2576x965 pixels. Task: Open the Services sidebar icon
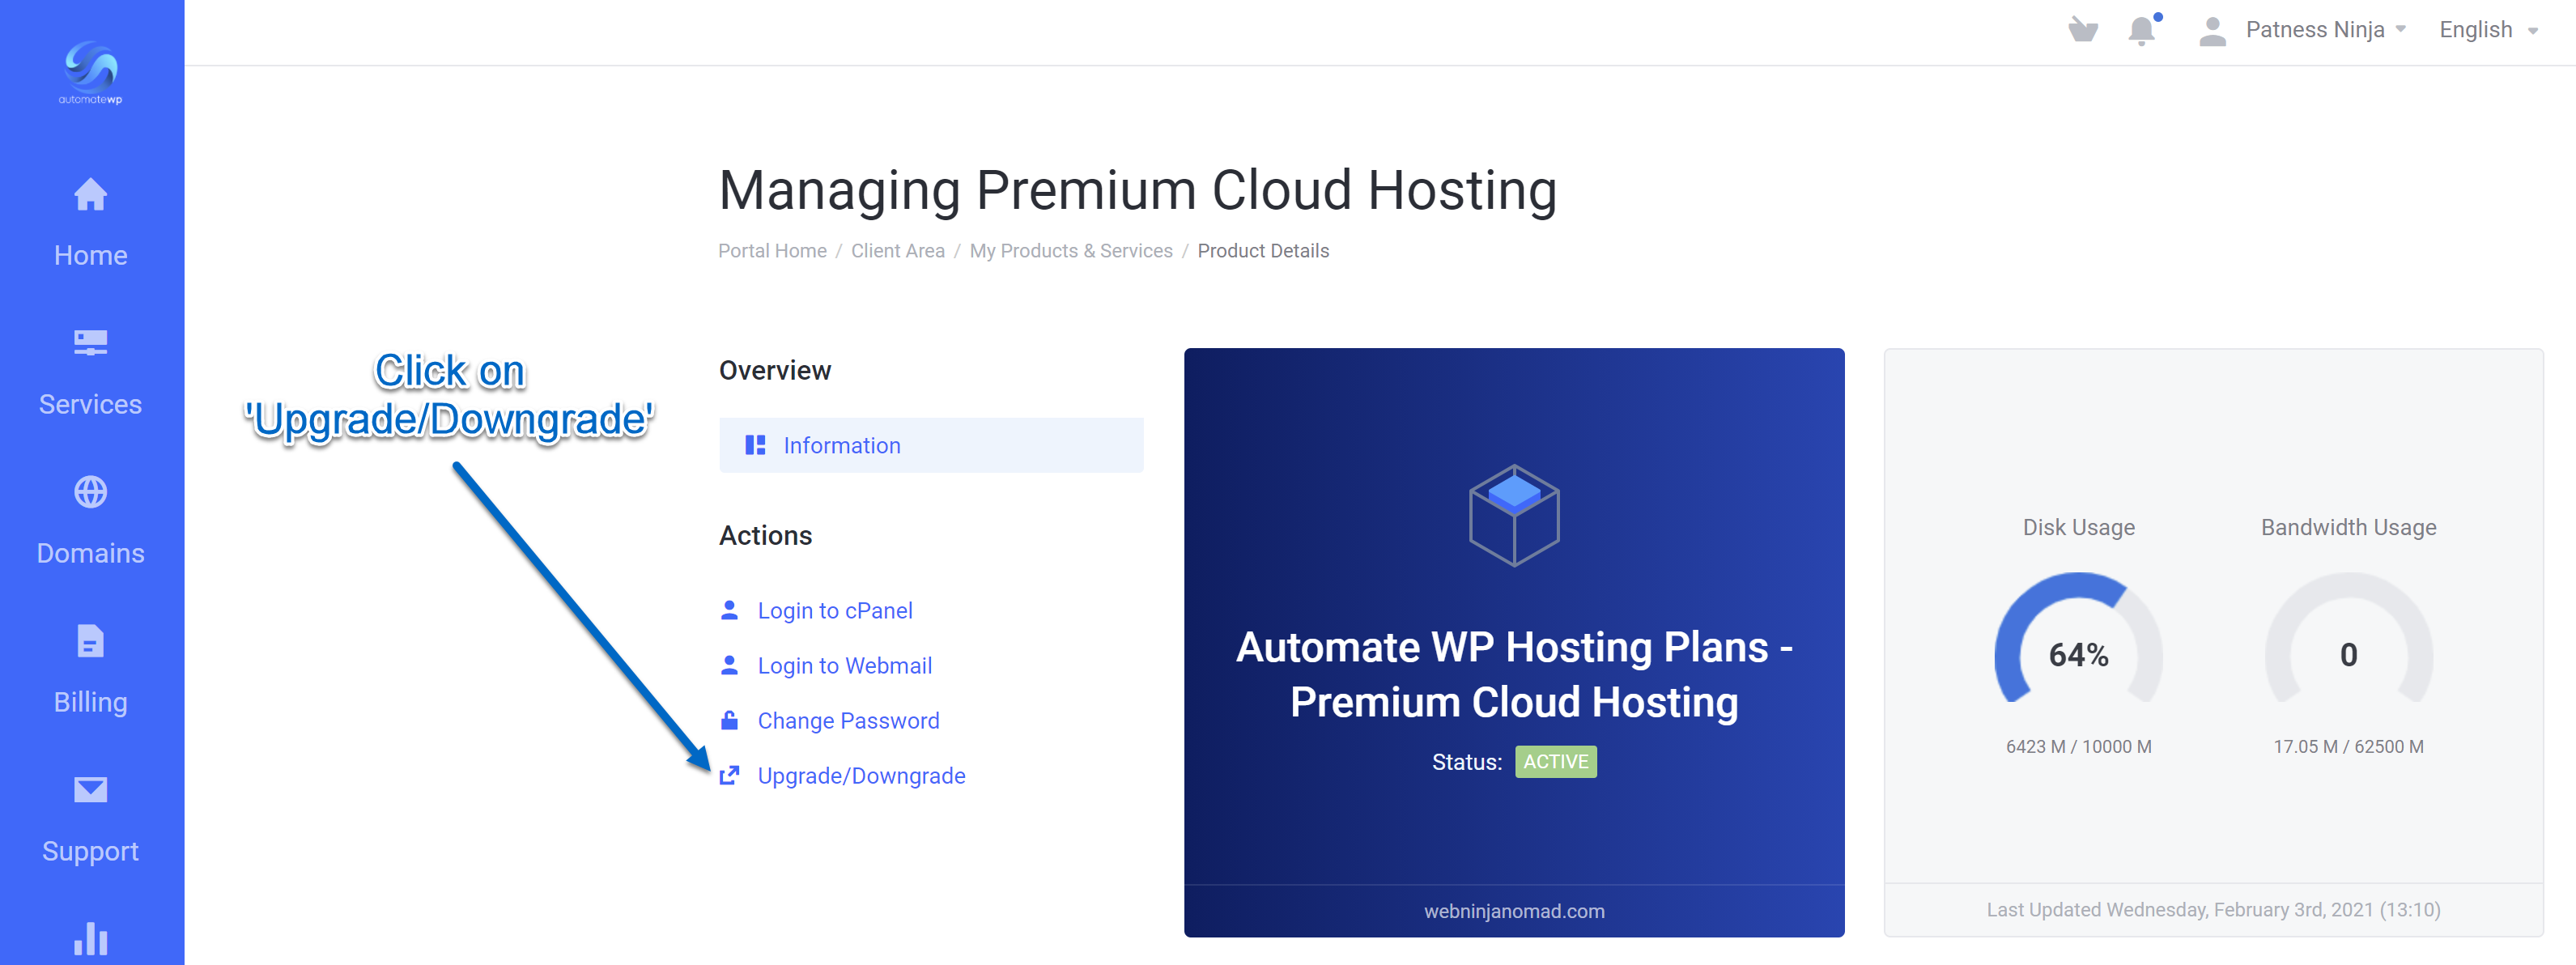tap(90, 343)
